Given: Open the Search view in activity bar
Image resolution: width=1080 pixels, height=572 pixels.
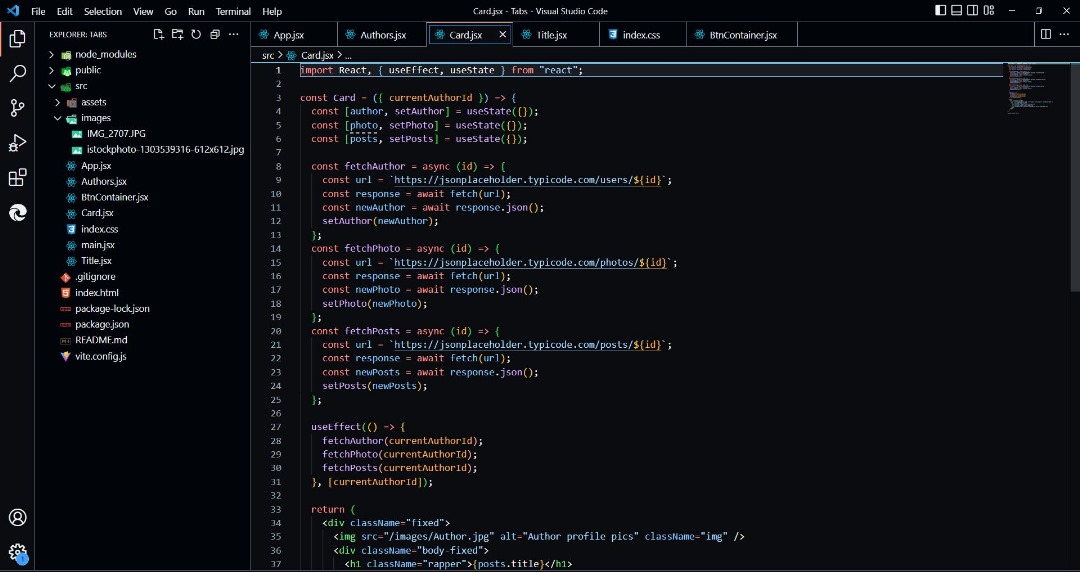Looking at the screenshot, I should point(17,73).
